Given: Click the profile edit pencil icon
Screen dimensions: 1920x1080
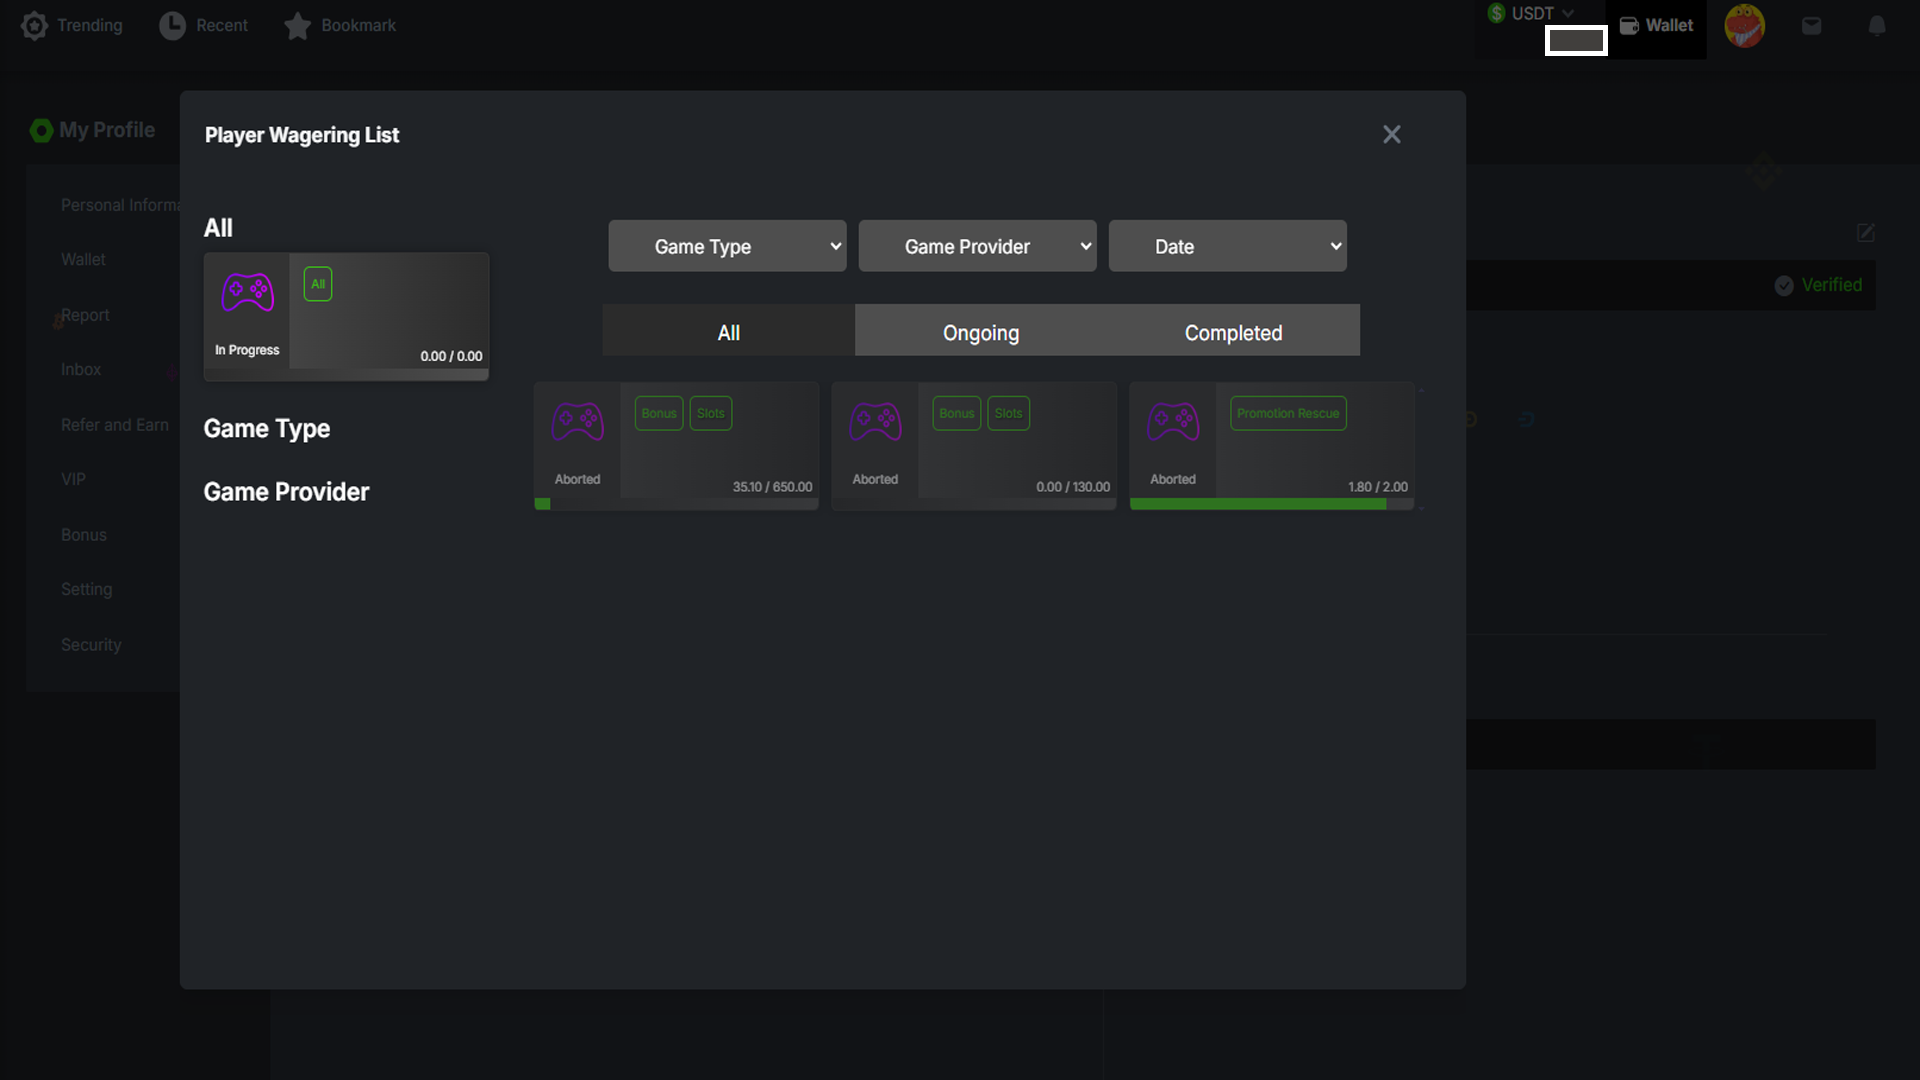Looking at the screenshot, I should [x=1865, y=233].
